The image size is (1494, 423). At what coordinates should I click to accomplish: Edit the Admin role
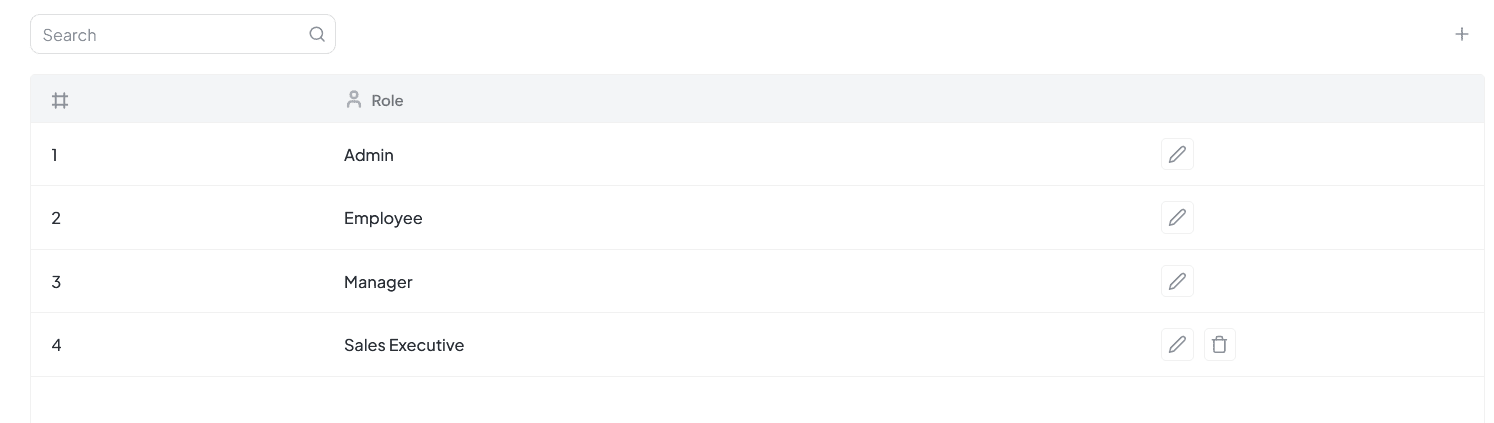[1177, 155]
